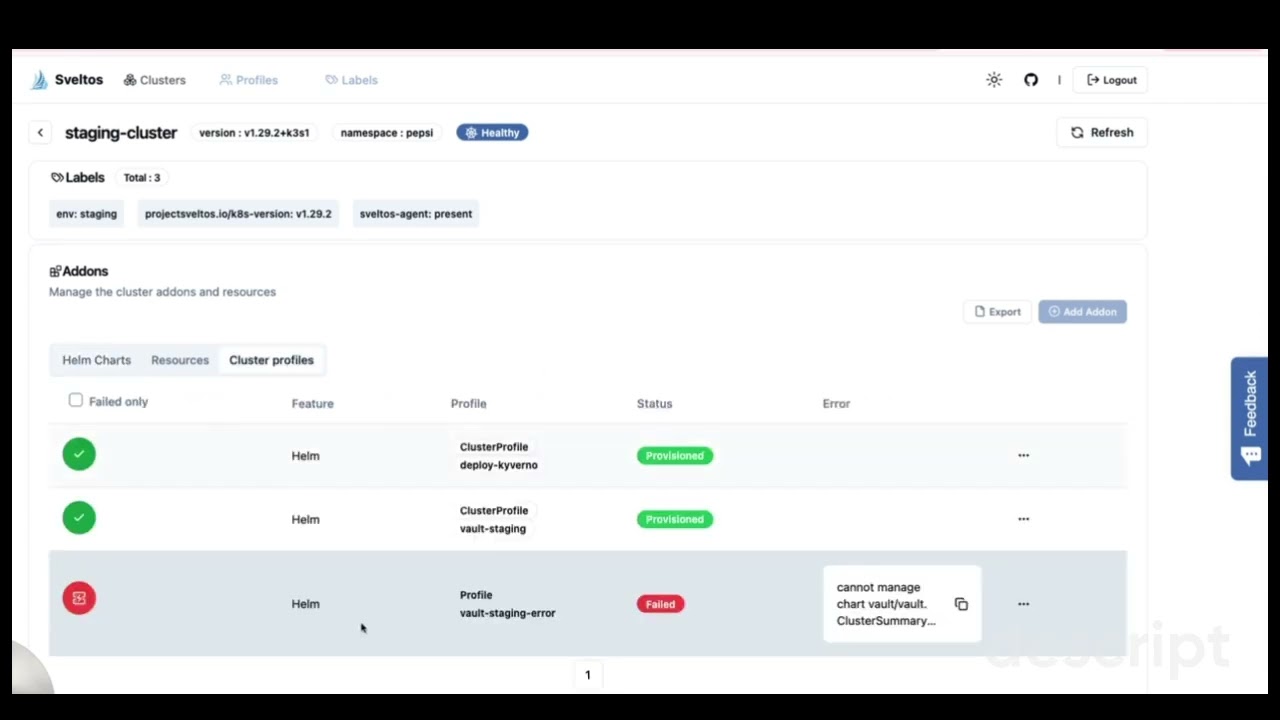Click the Add Addon button

click(x=1082, y=312)
